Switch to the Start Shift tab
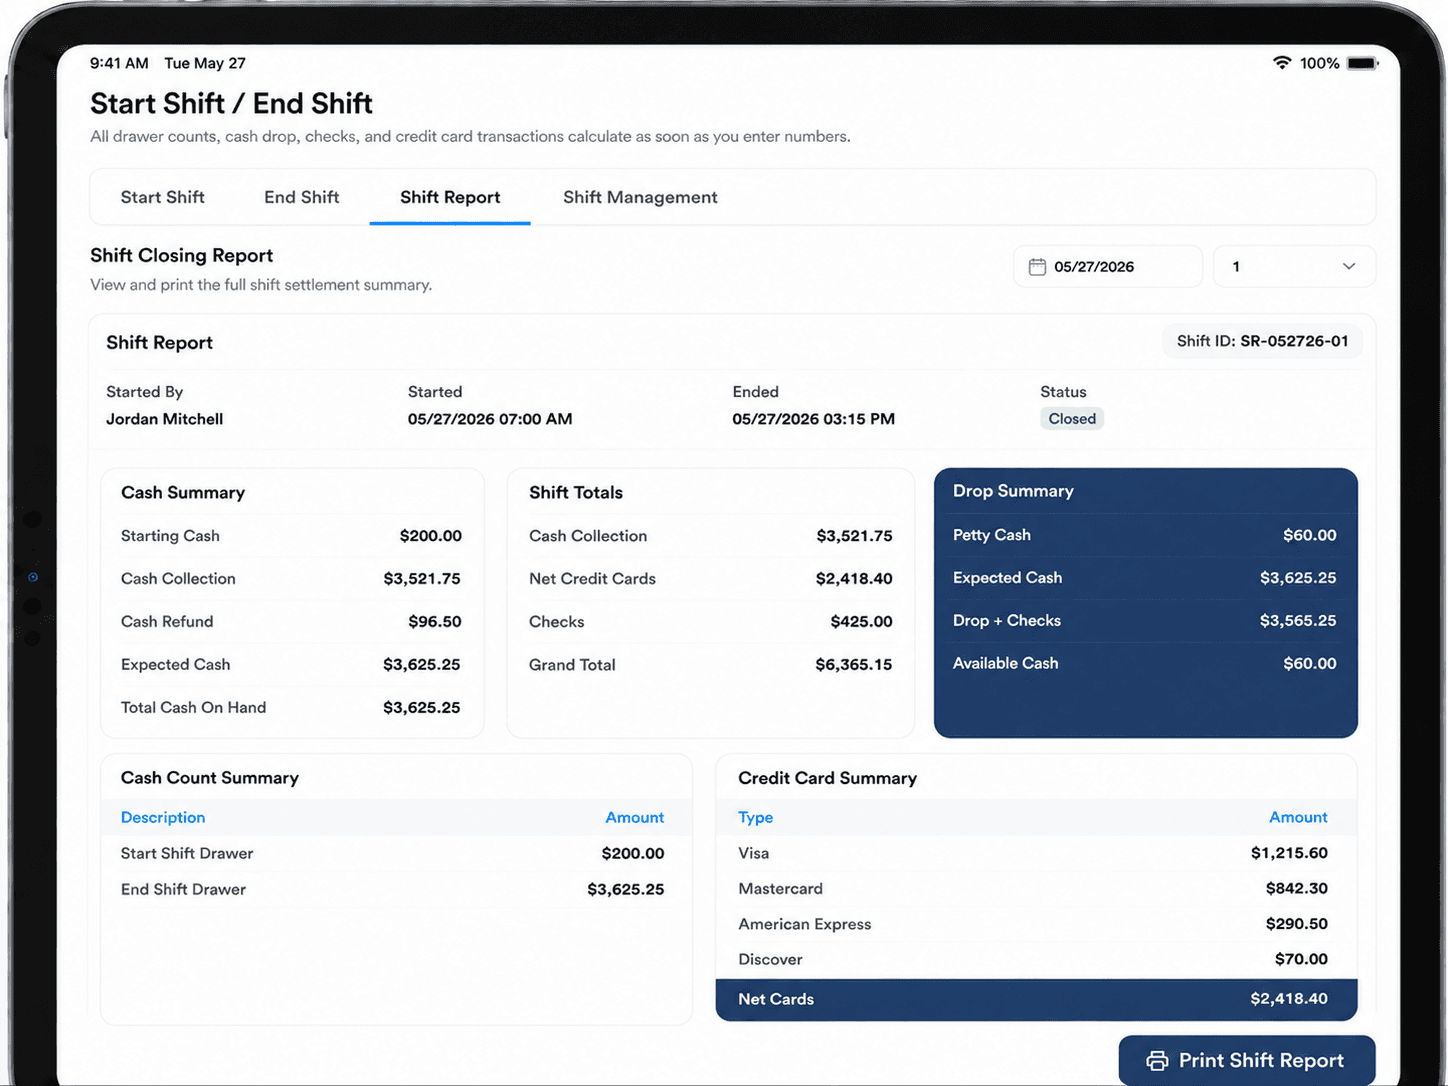Image resolution: width=1448 pixels, height=1086 pixels. coord(163,197)
